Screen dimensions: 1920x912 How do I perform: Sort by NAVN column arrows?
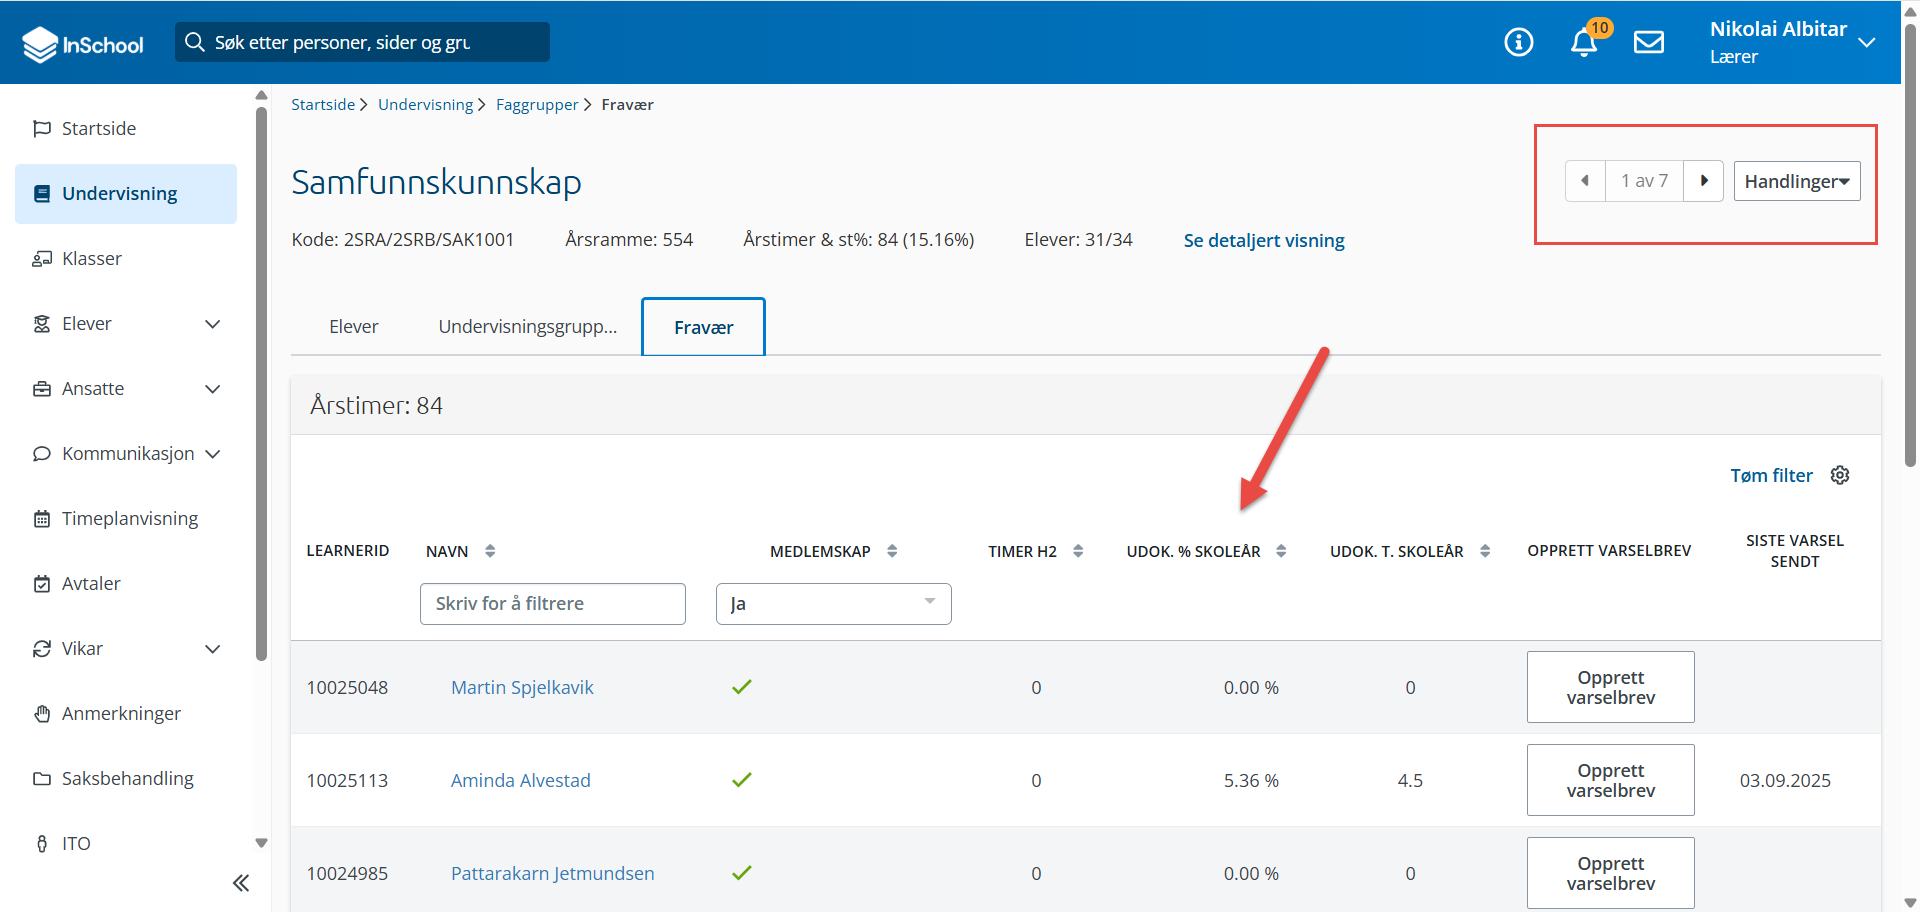coord(490,551)
